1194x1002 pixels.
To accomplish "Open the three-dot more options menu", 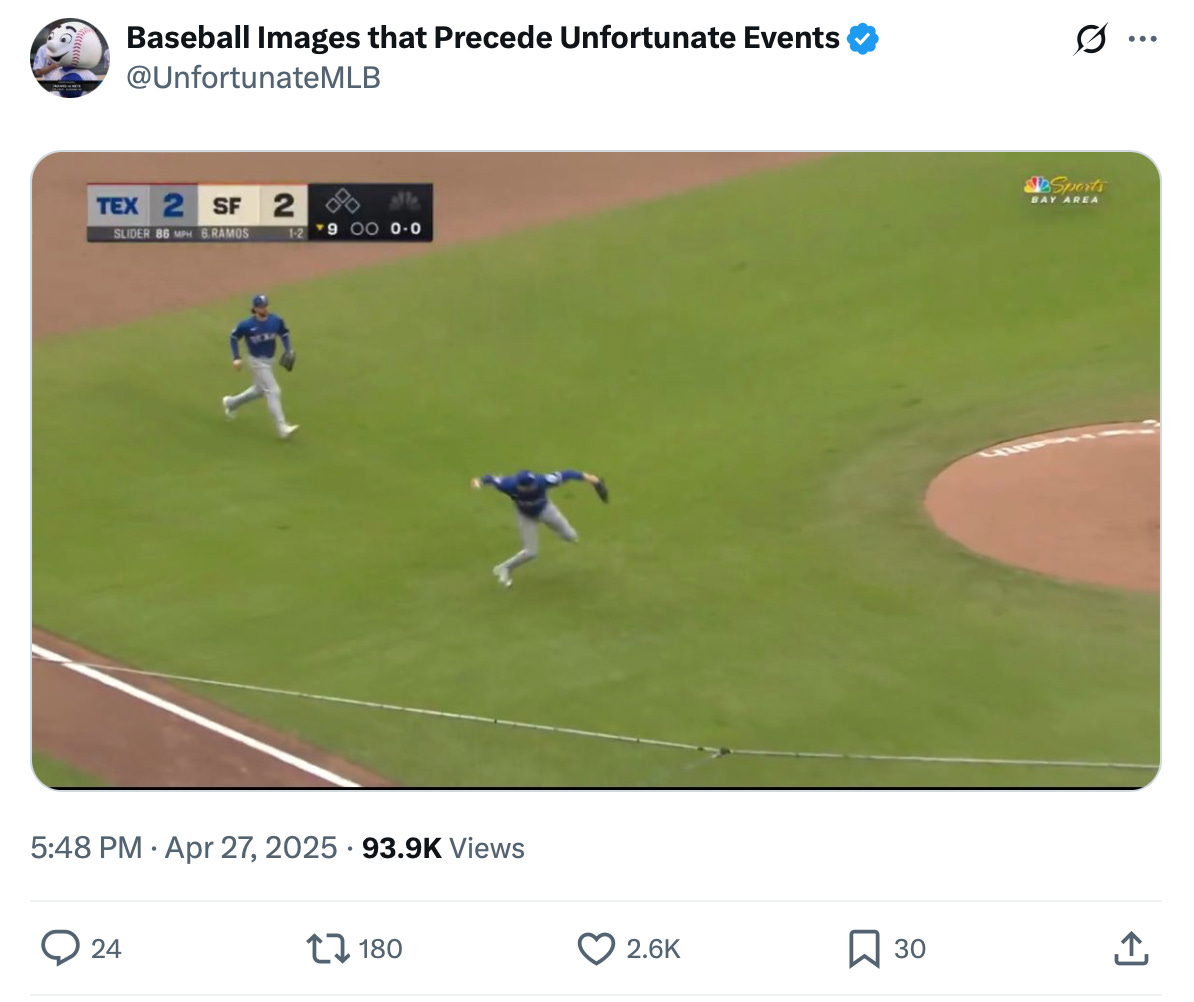I will click(x=1143, y=39).
